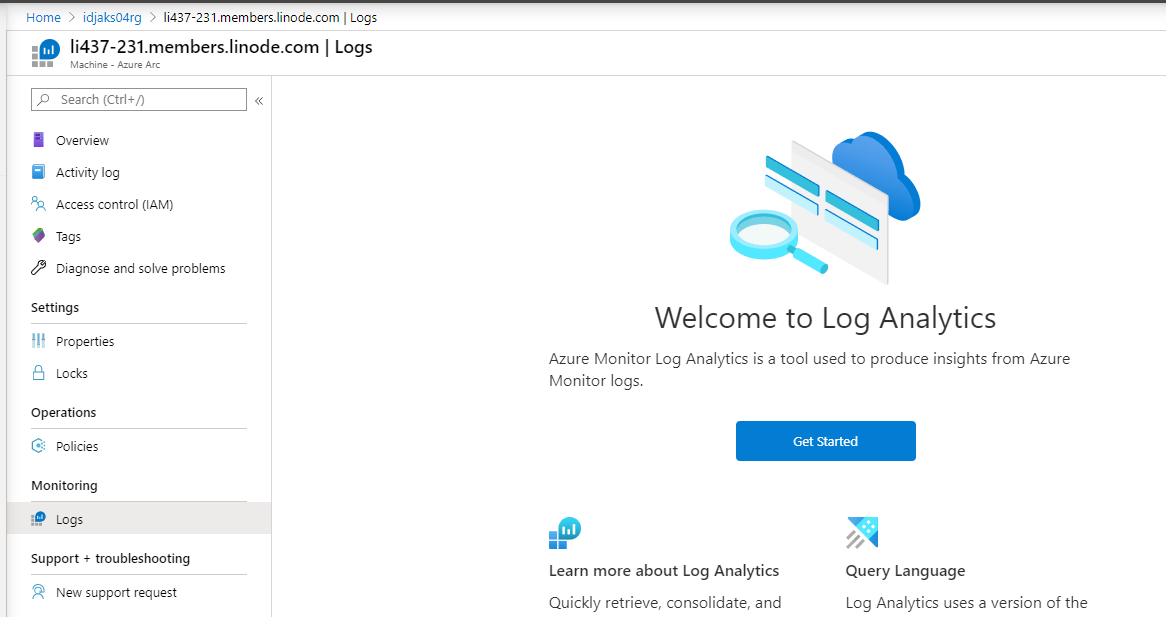Click the Learn more about Log Analytics icon
The height and width of the screenshot is (617, 1166).
click(564, 533)
